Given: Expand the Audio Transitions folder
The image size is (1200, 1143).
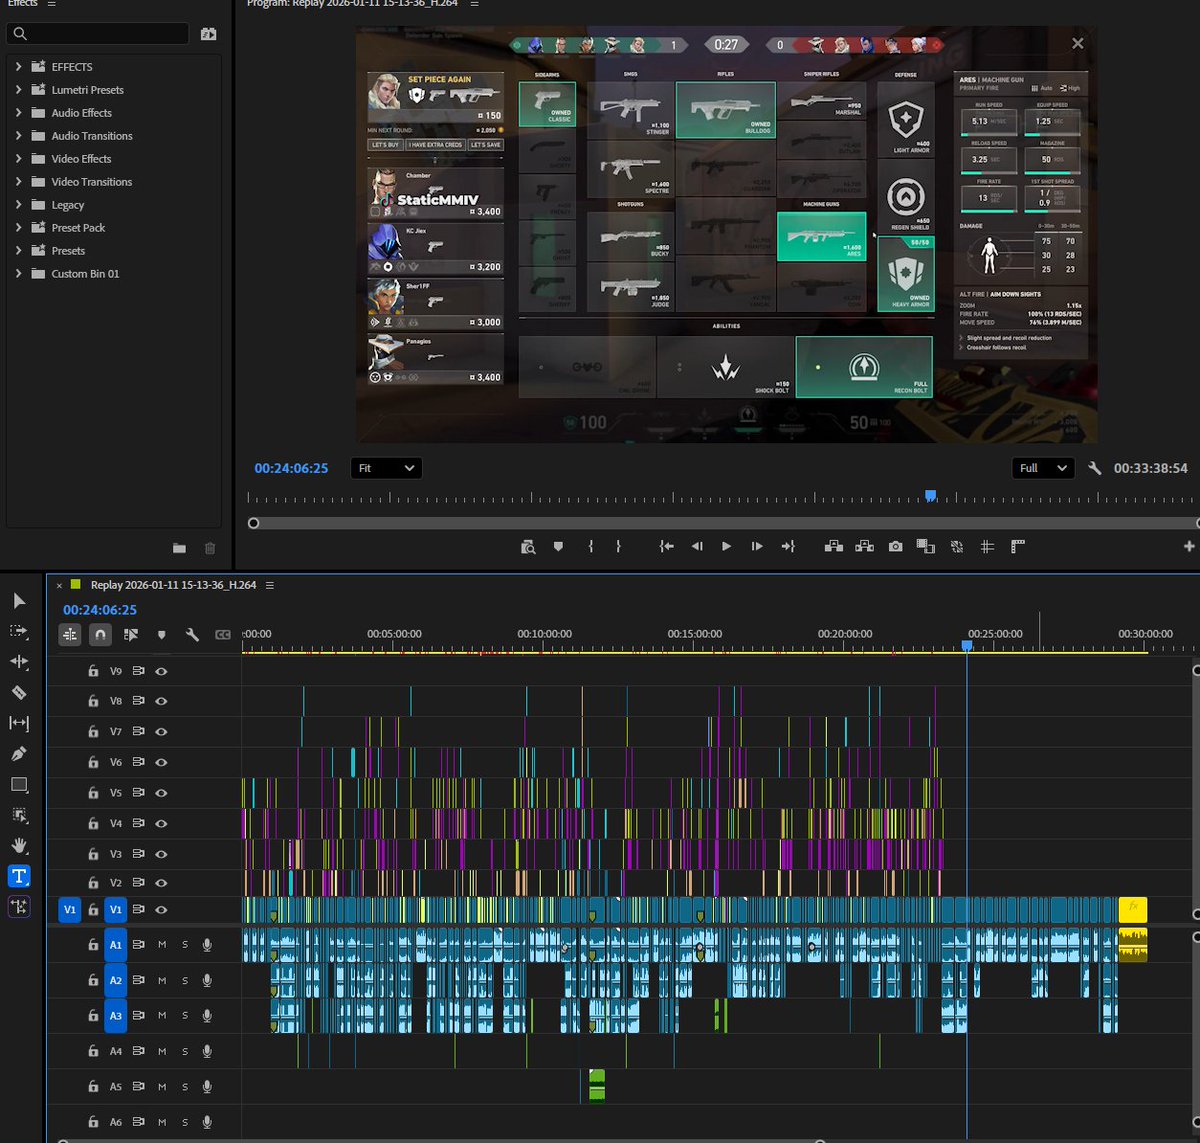Looking at the screenshot, I should [18, 135].
